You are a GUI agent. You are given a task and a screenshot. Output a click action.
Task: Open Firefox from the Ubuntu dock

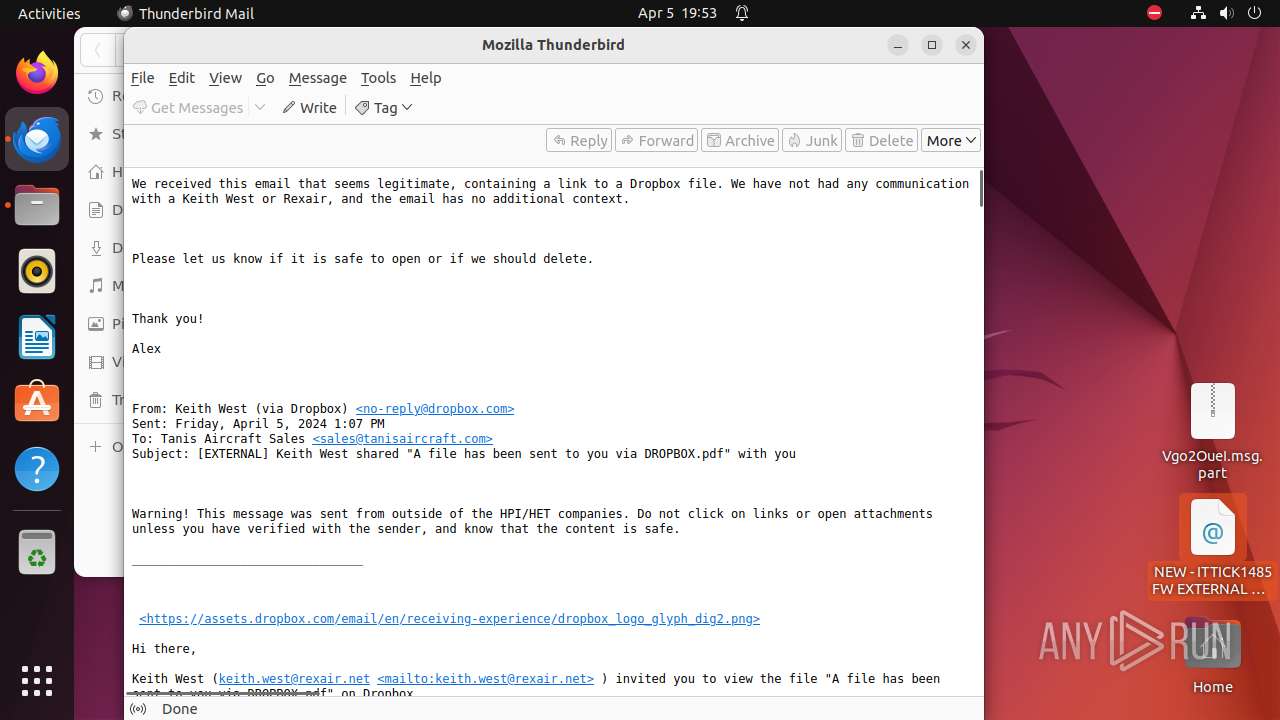(37, 73)
